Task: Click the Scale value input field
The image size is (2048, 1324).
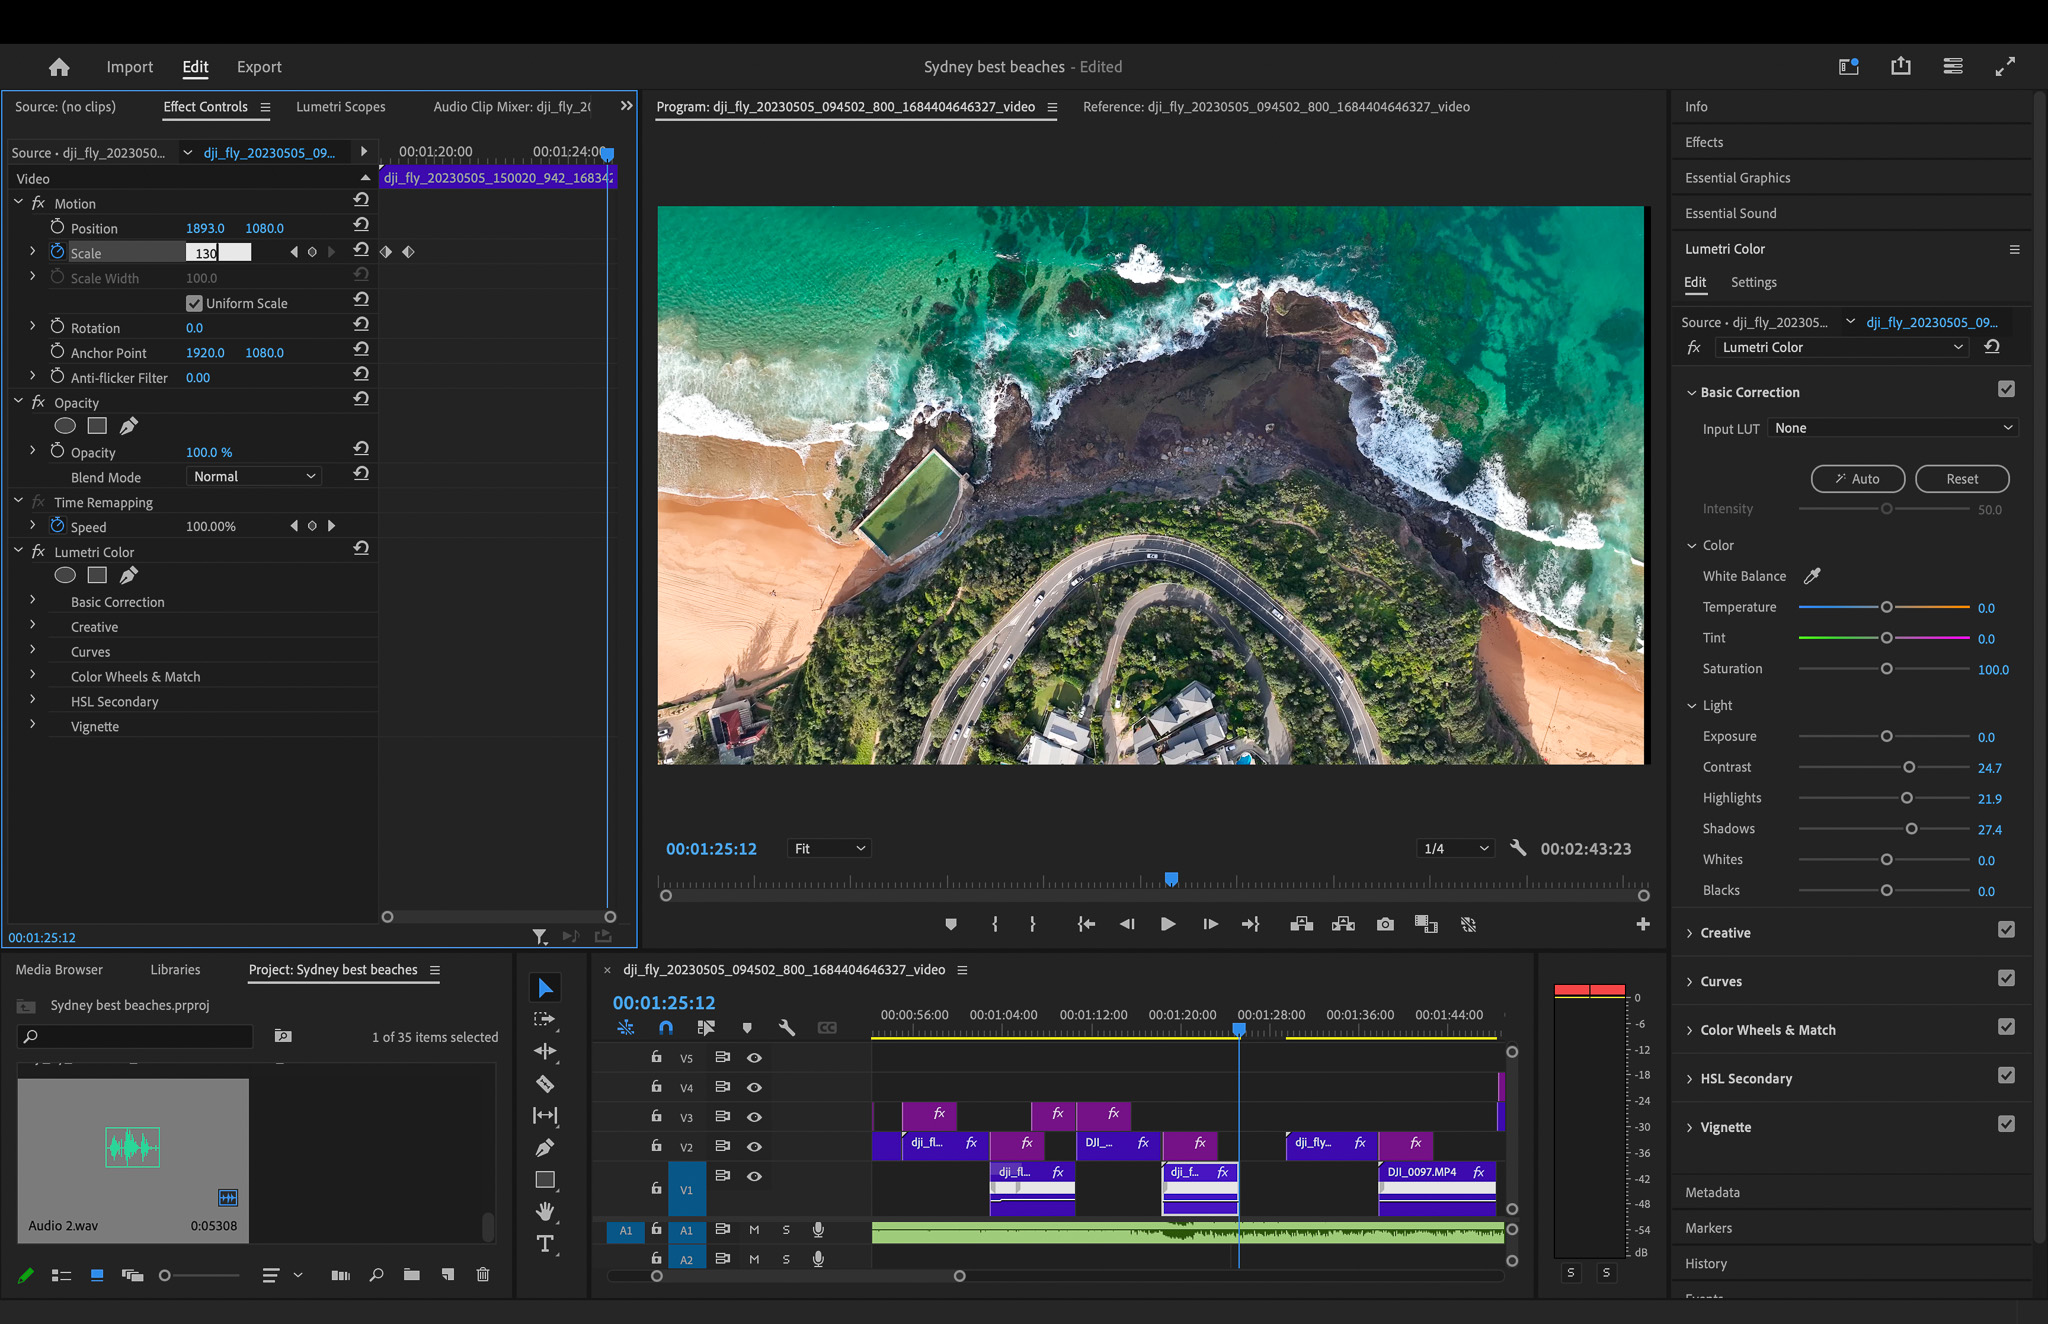Action: tap(218, 253)
